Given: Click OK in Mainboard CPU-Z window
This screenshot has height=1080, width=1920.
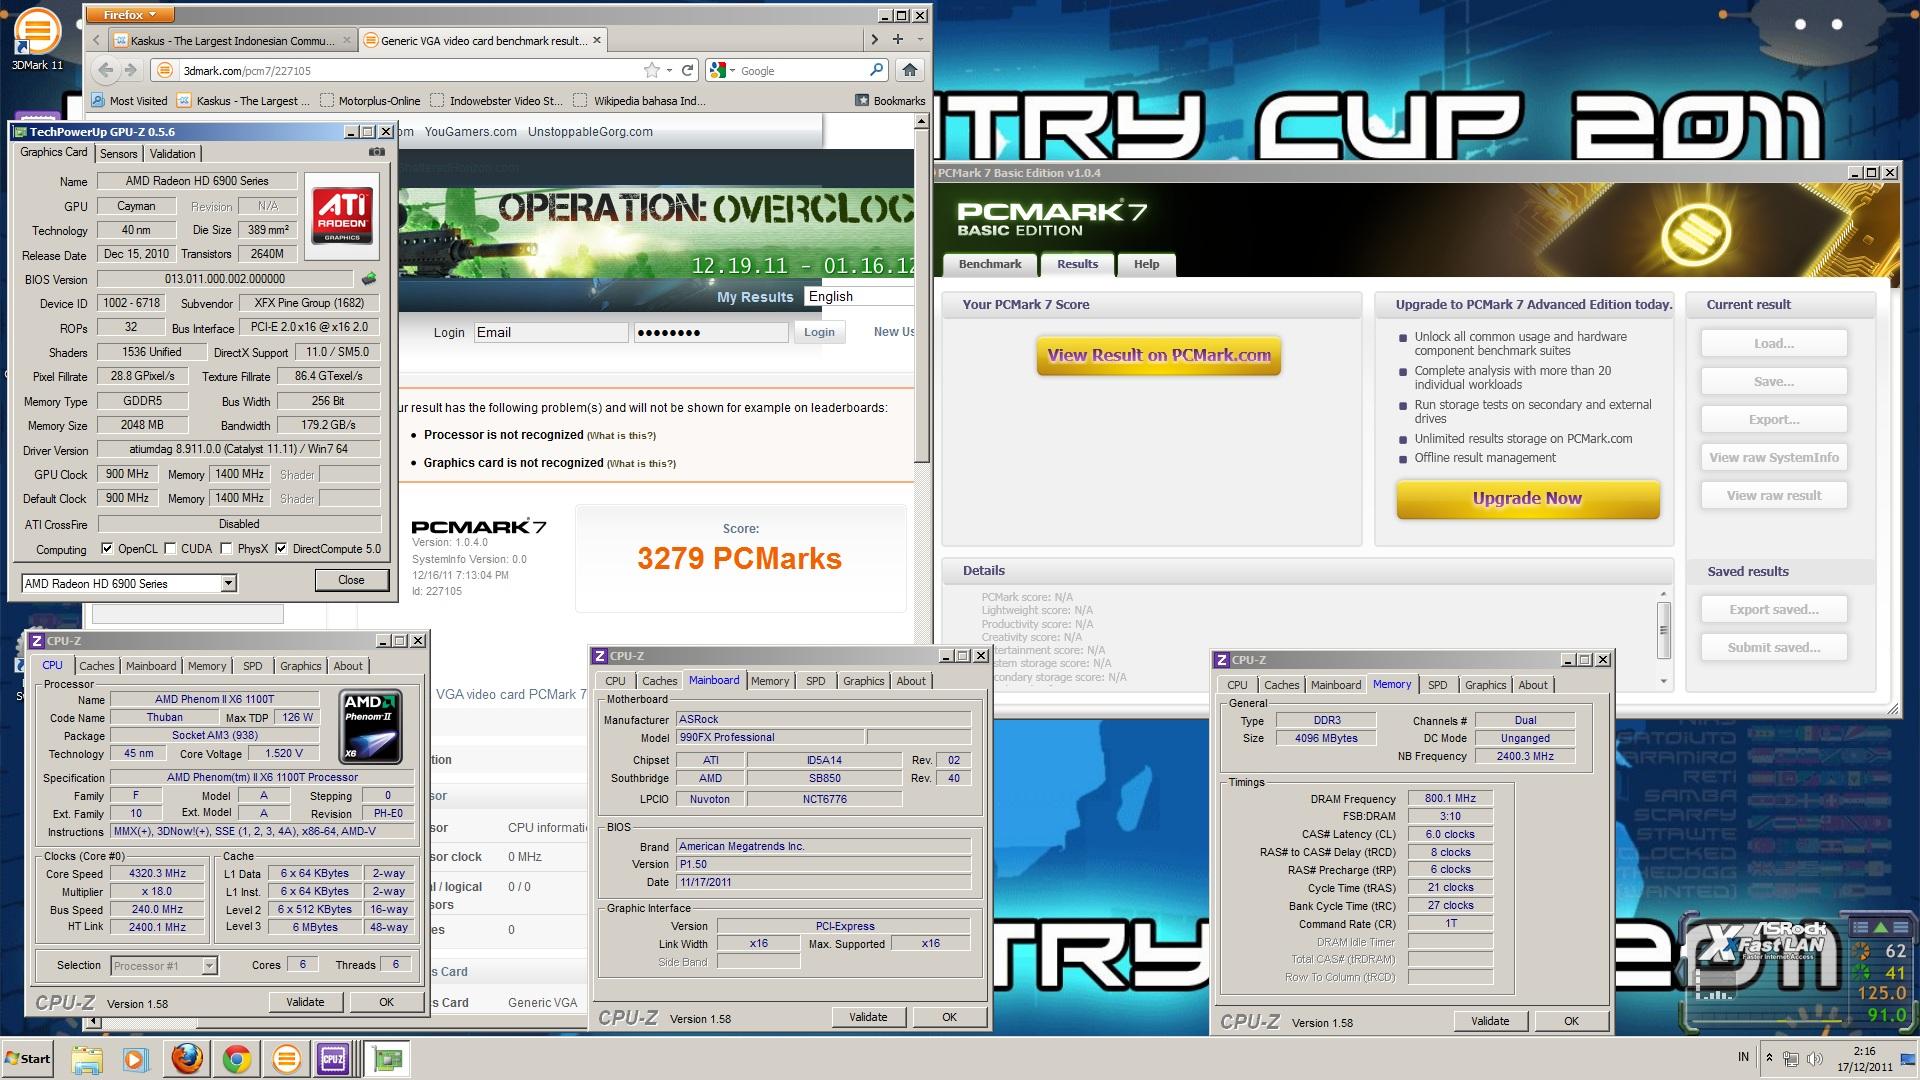Looking at the screenshot, I should pyautogui.click(x=949, y=1017).
